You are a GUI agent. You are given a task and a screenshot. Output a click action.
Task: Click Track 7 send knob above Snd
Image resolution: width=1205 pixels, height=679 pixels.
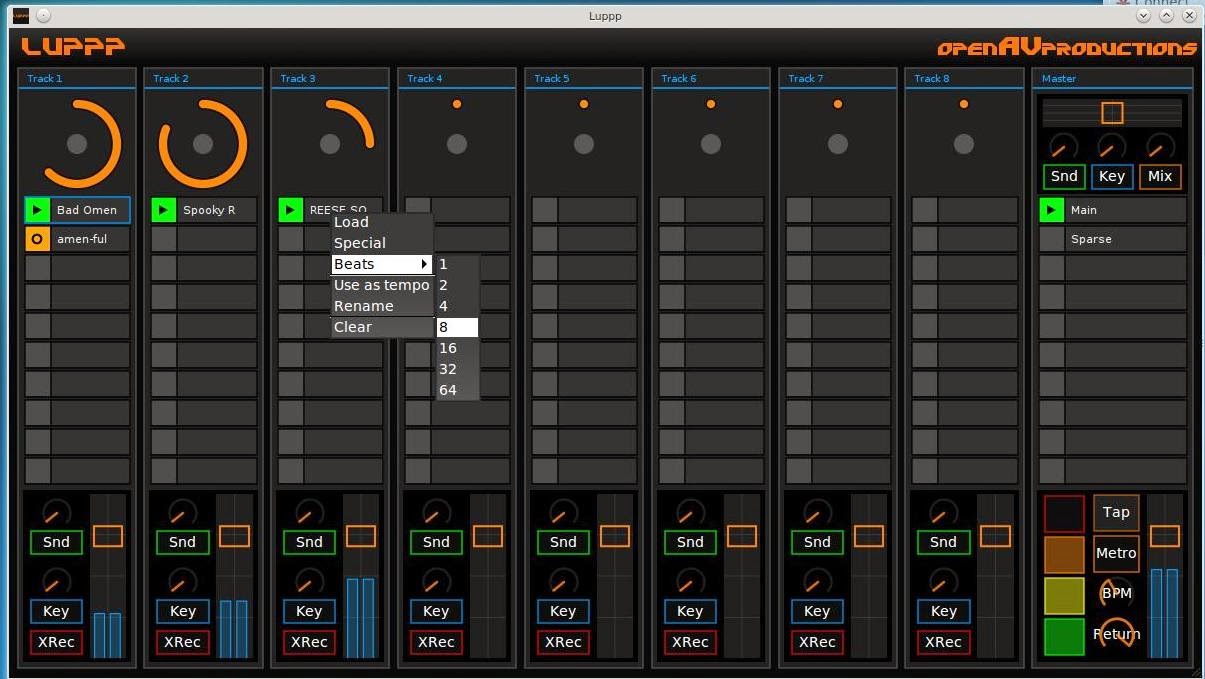tap(817, 513)
